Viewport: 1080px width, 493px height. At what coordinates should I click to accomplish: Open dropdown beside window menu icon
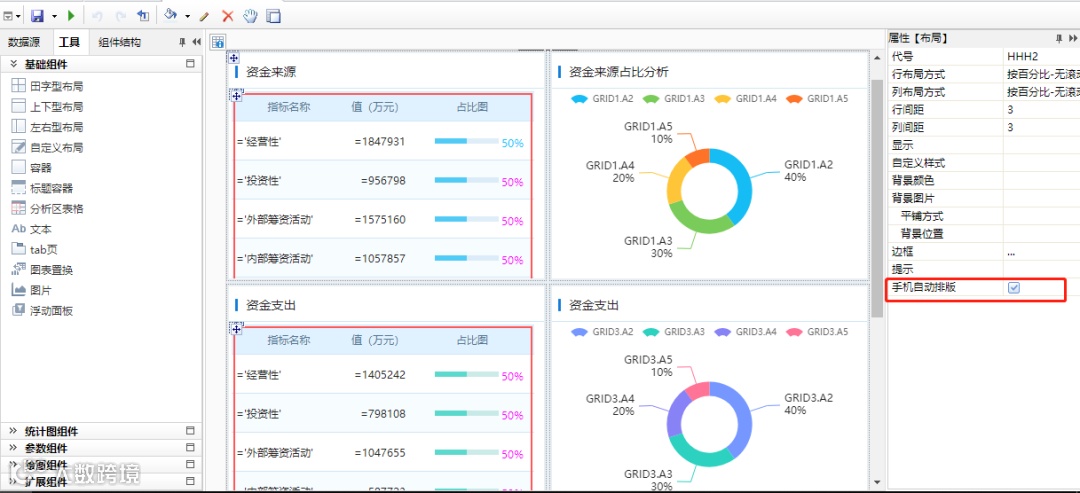tap(19, 16)
